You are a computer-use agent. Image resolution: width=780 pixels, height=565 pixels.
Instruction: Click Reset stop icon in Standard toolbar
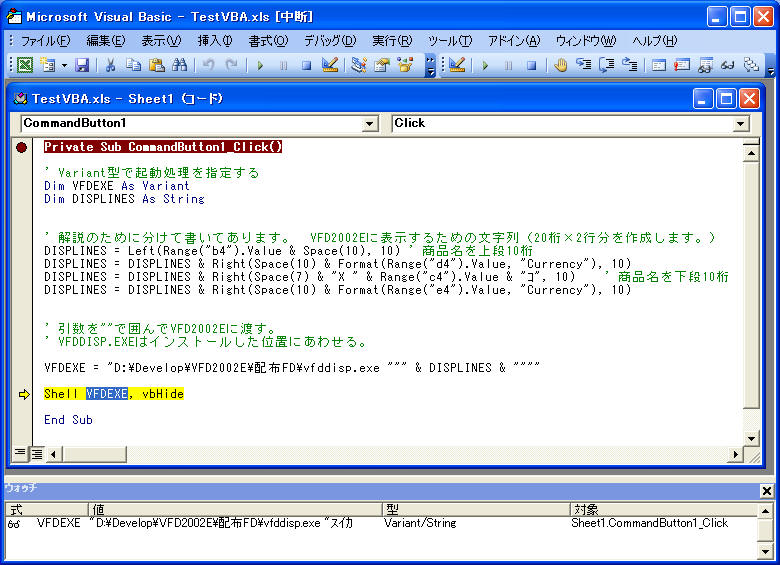tap(306, 65)
